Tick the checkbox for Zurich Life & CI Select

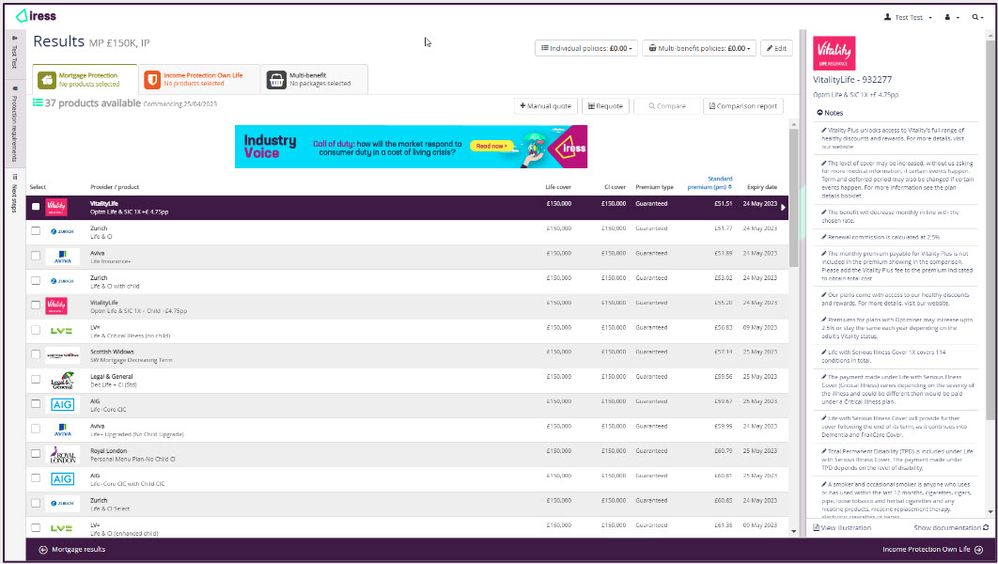[36, 503]
